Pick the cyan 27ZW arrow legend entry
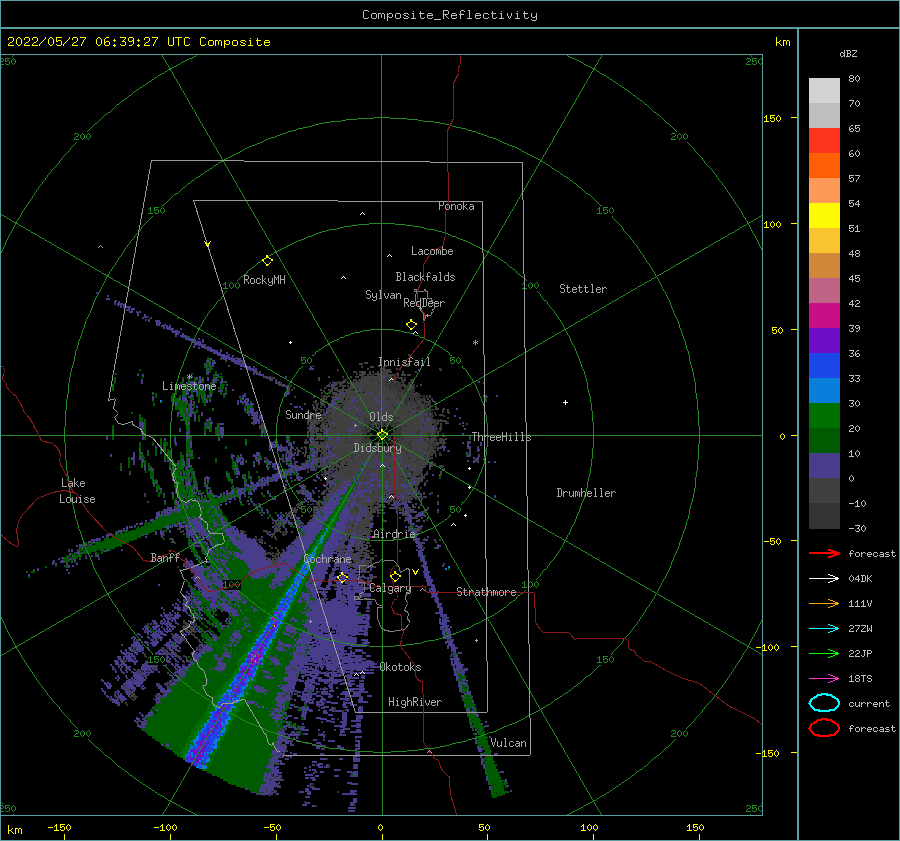The height and width of the screenshot is (841, 900). tap(824, 629)
